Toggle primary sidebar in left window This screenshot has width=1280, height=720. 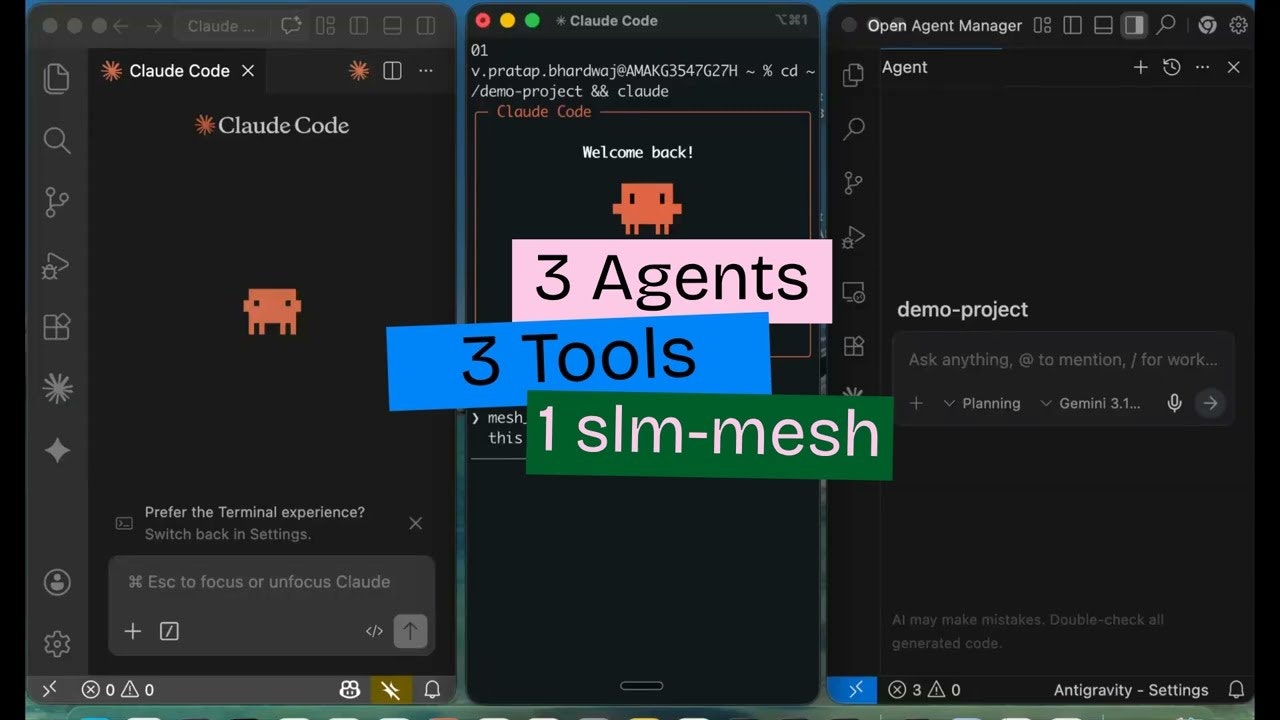(358, 26)
